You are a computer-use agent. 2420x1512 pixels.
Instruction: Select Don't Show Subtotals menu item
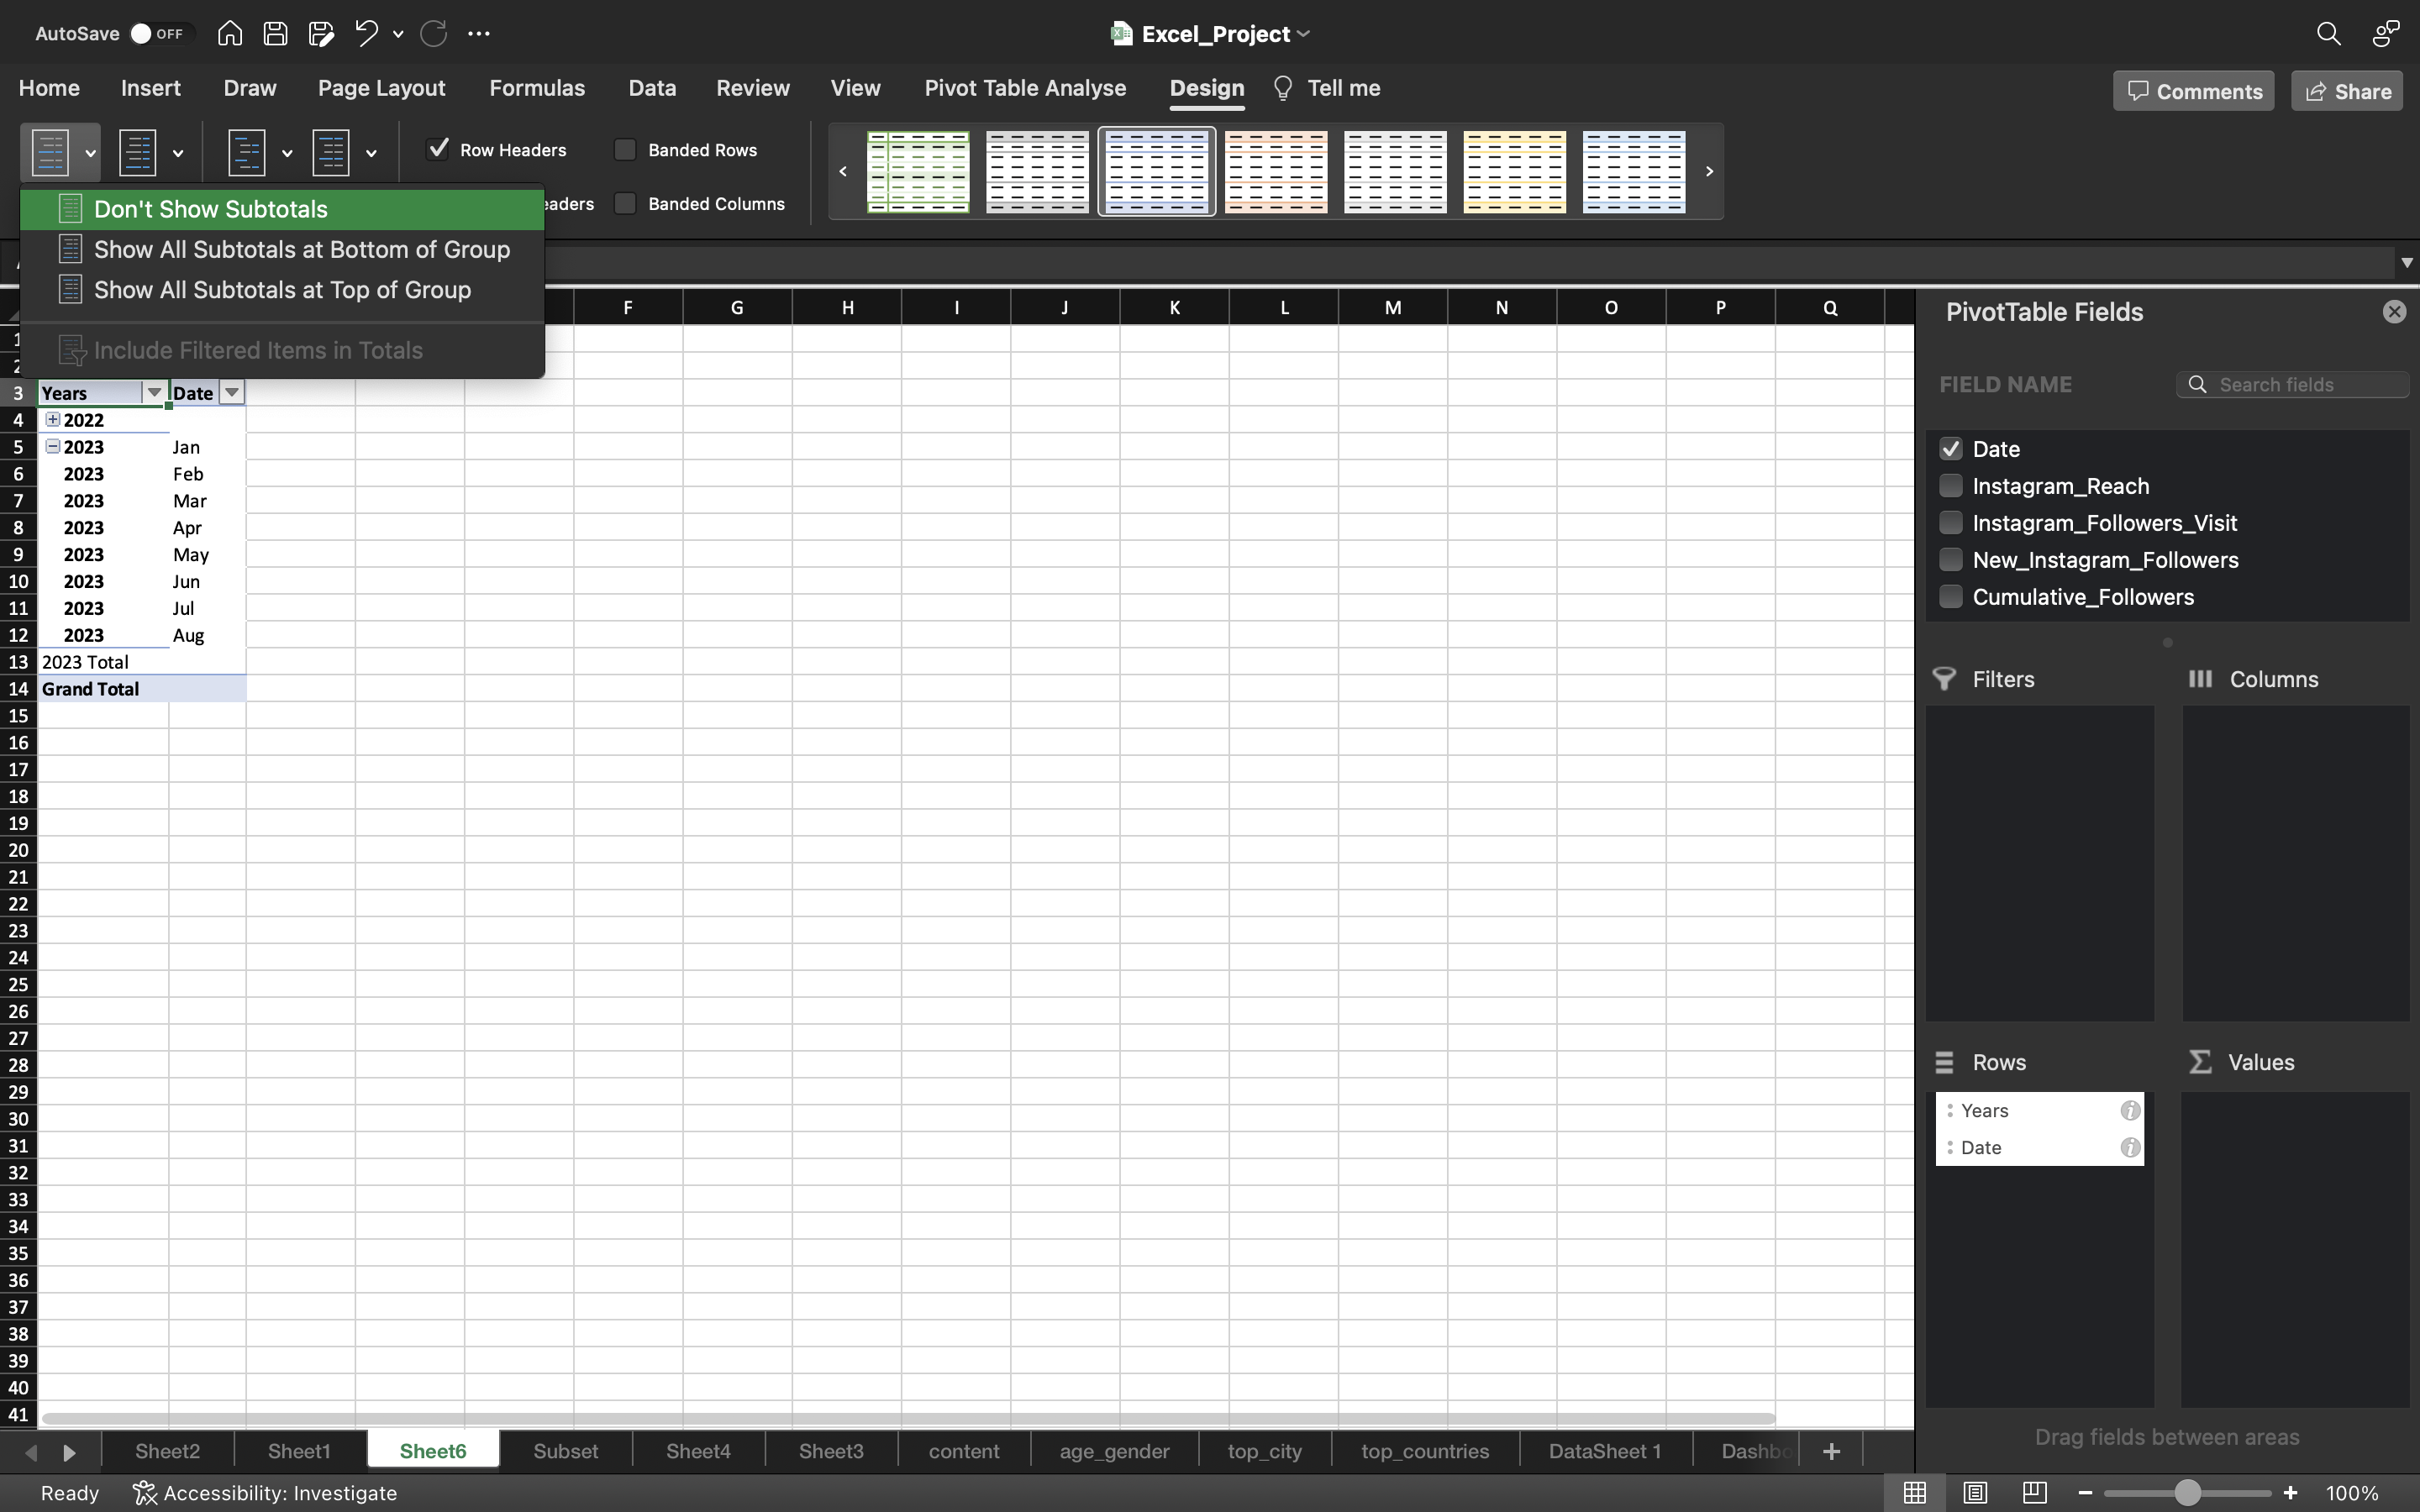282,209
